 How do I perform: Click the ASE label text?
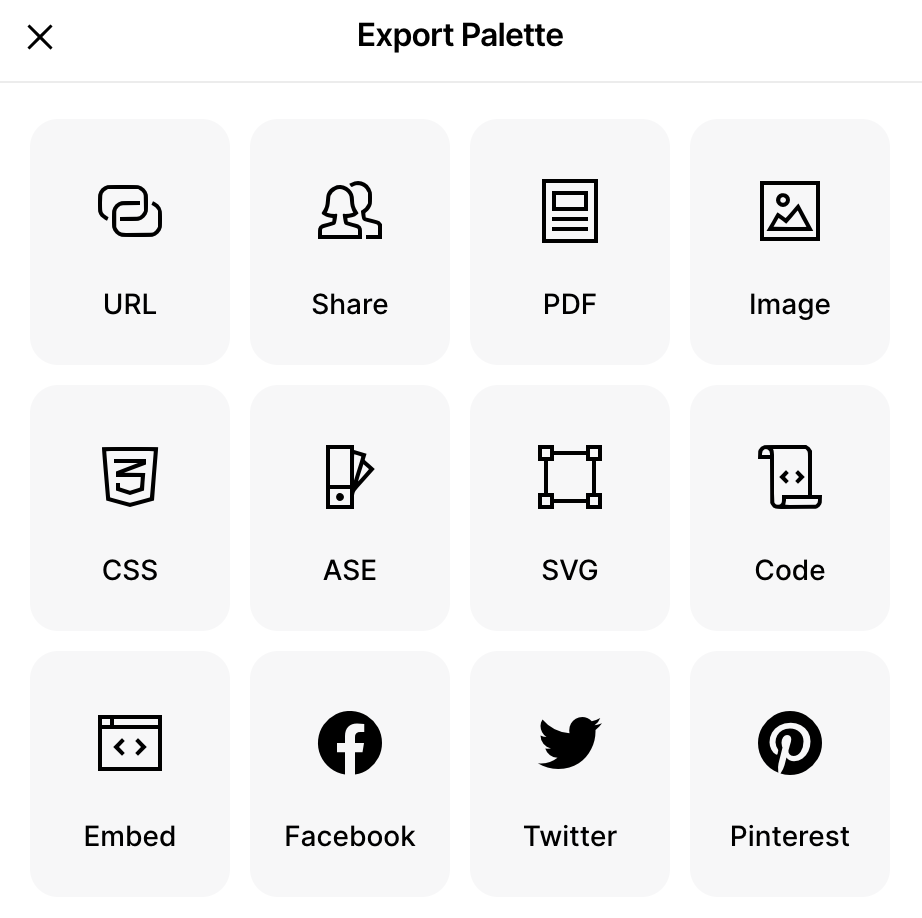(x=350, y=570)
